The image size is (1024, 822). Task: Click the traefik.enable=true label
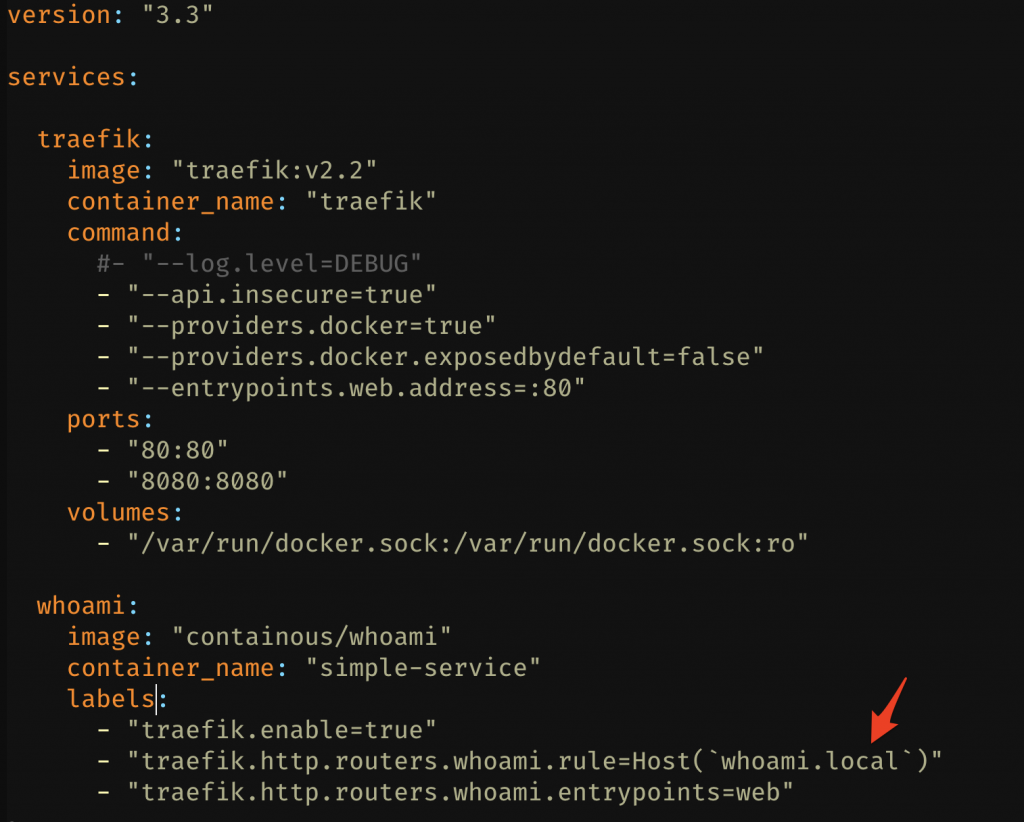(x=282, y=729)
